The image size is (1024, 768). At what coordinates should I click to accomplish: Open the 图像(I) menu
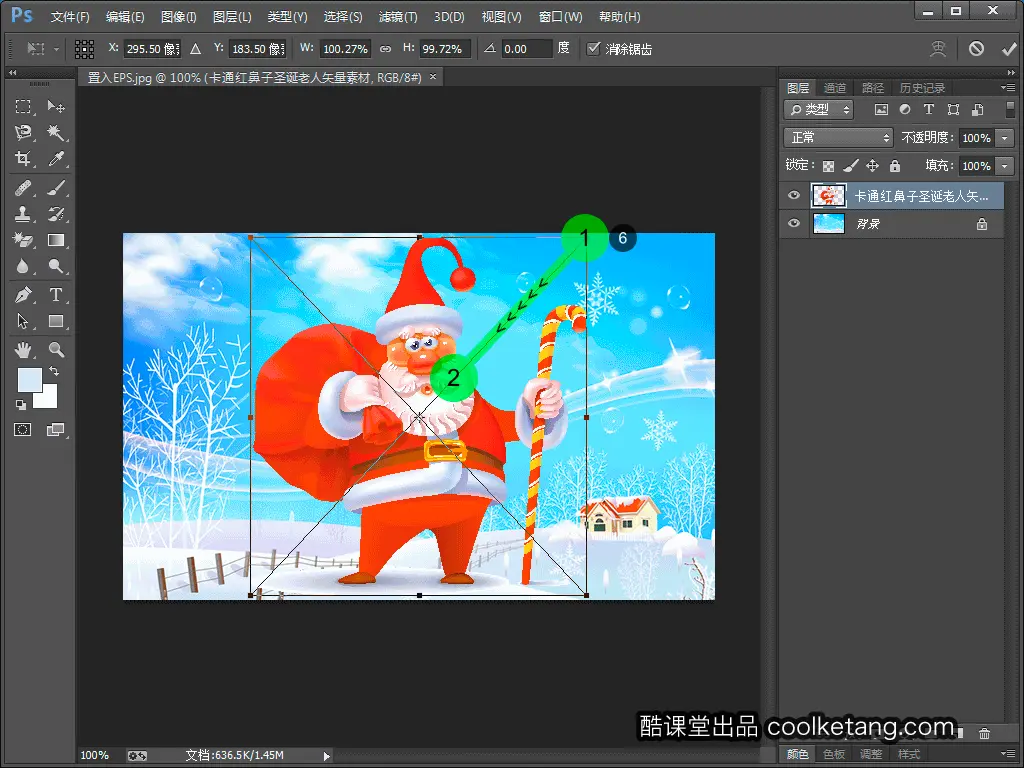tap(178, 17)
